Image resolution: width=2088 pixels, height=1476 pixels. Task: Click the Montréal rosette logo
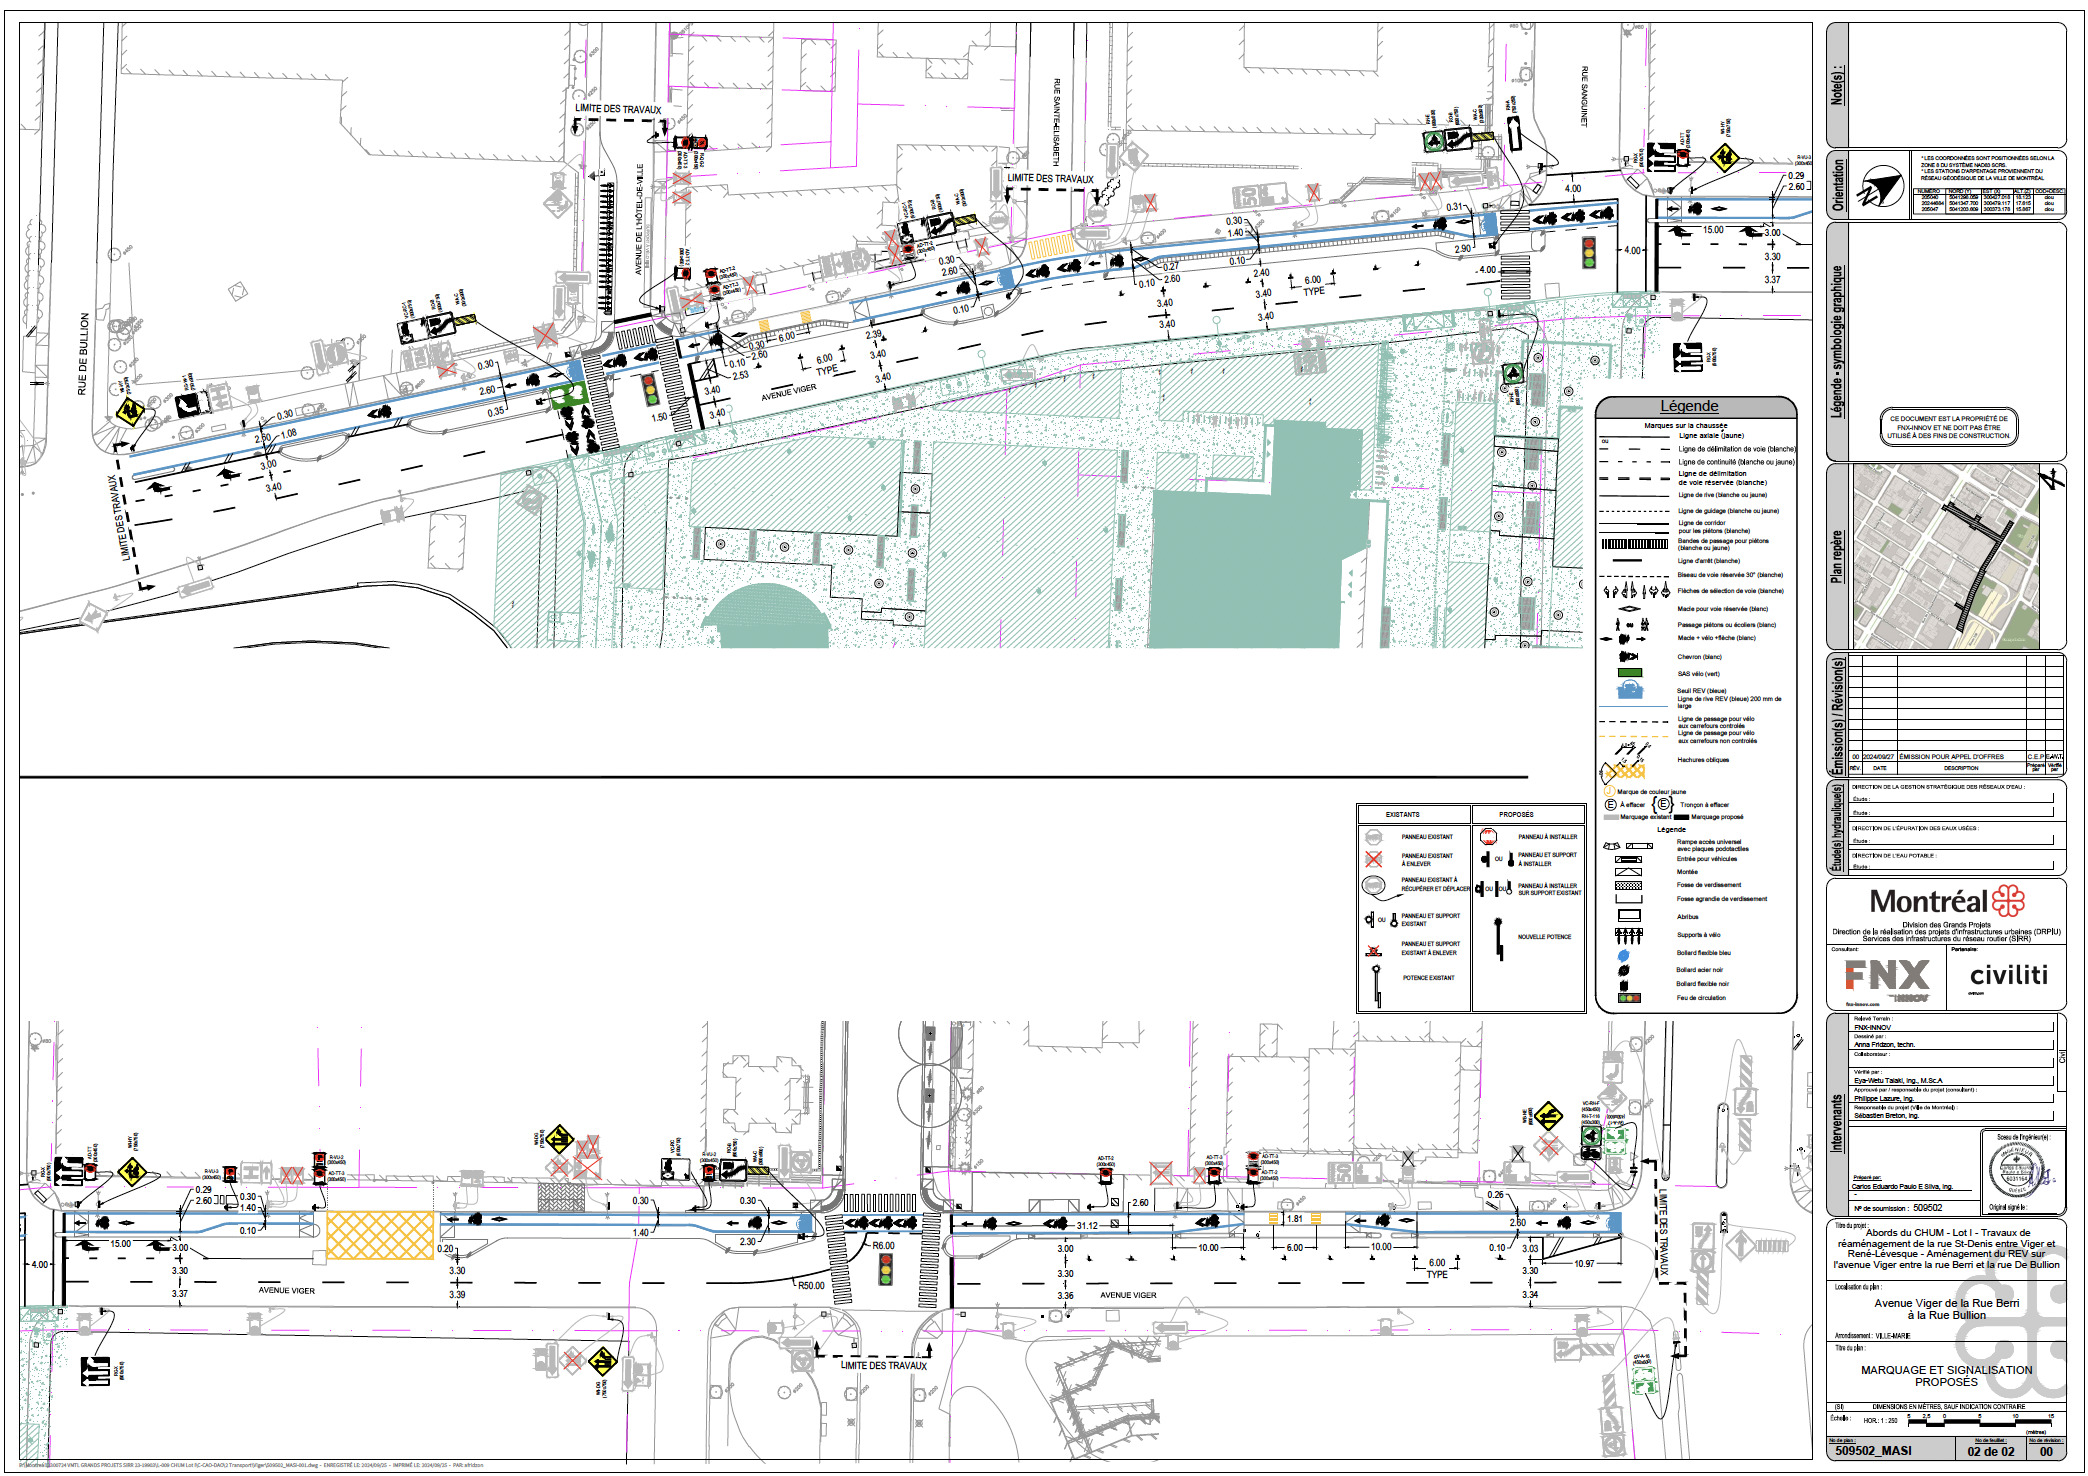2009,900
